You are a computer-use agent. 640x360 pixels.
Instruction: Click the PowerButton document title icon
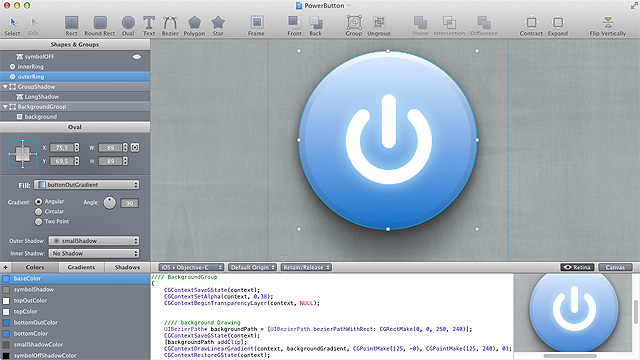tap(299, 5)
